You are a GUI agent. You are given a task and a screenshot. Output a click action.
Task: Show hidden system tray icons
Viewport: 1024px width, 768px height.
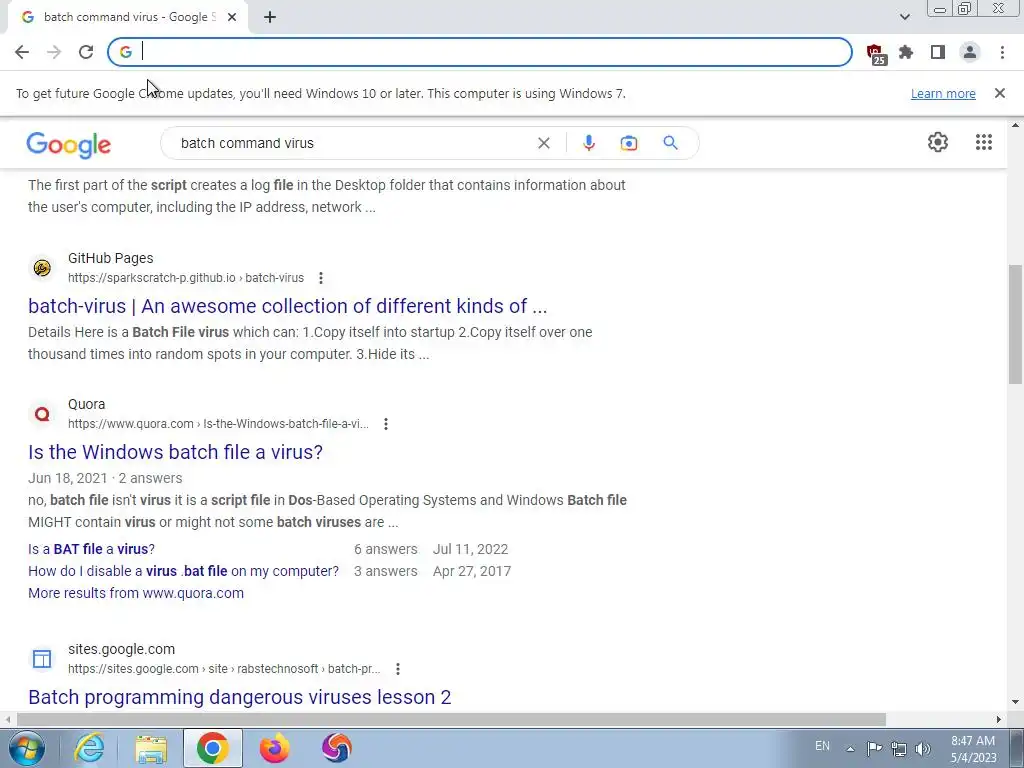pos(850,749)
